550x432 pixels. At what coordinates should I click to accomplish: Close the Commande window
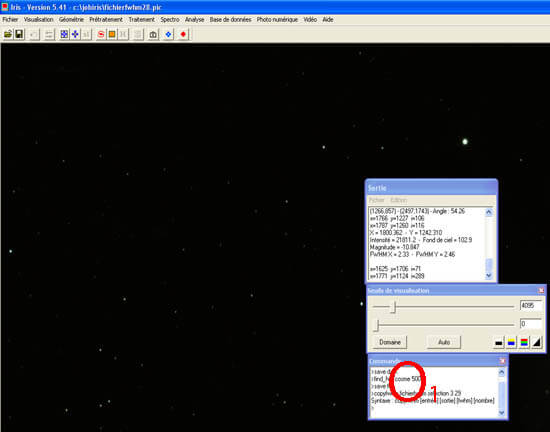(x=502, y=361)
